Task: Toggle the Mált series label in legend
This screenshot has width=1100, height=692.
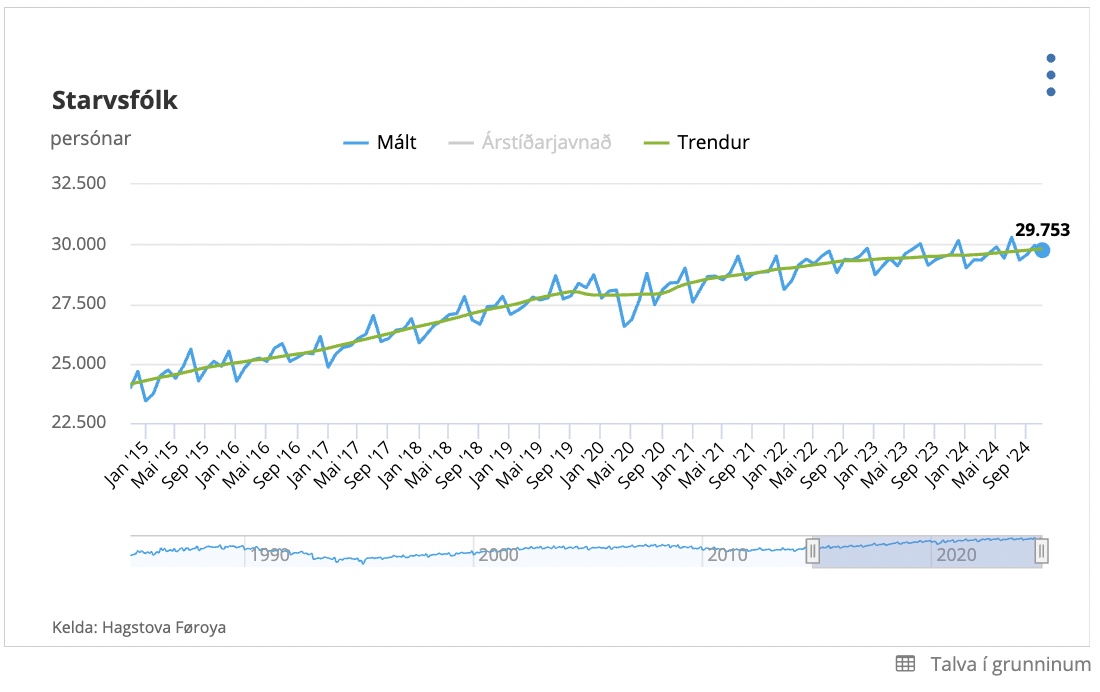Action: 396,142
